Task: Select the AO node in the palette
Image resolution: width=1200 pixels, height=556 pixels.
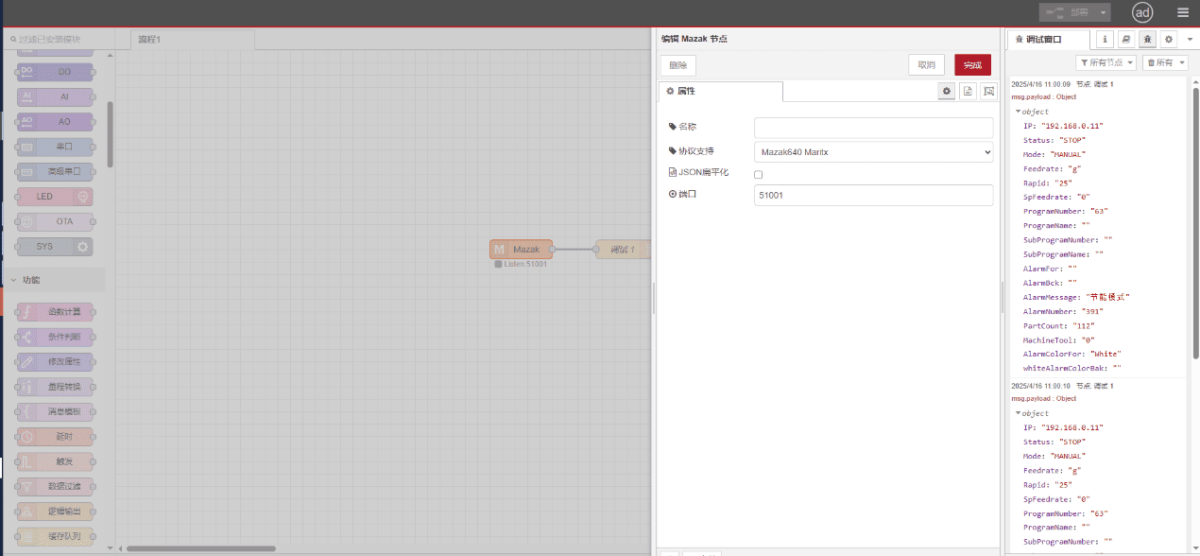Action: click(55, 122)
